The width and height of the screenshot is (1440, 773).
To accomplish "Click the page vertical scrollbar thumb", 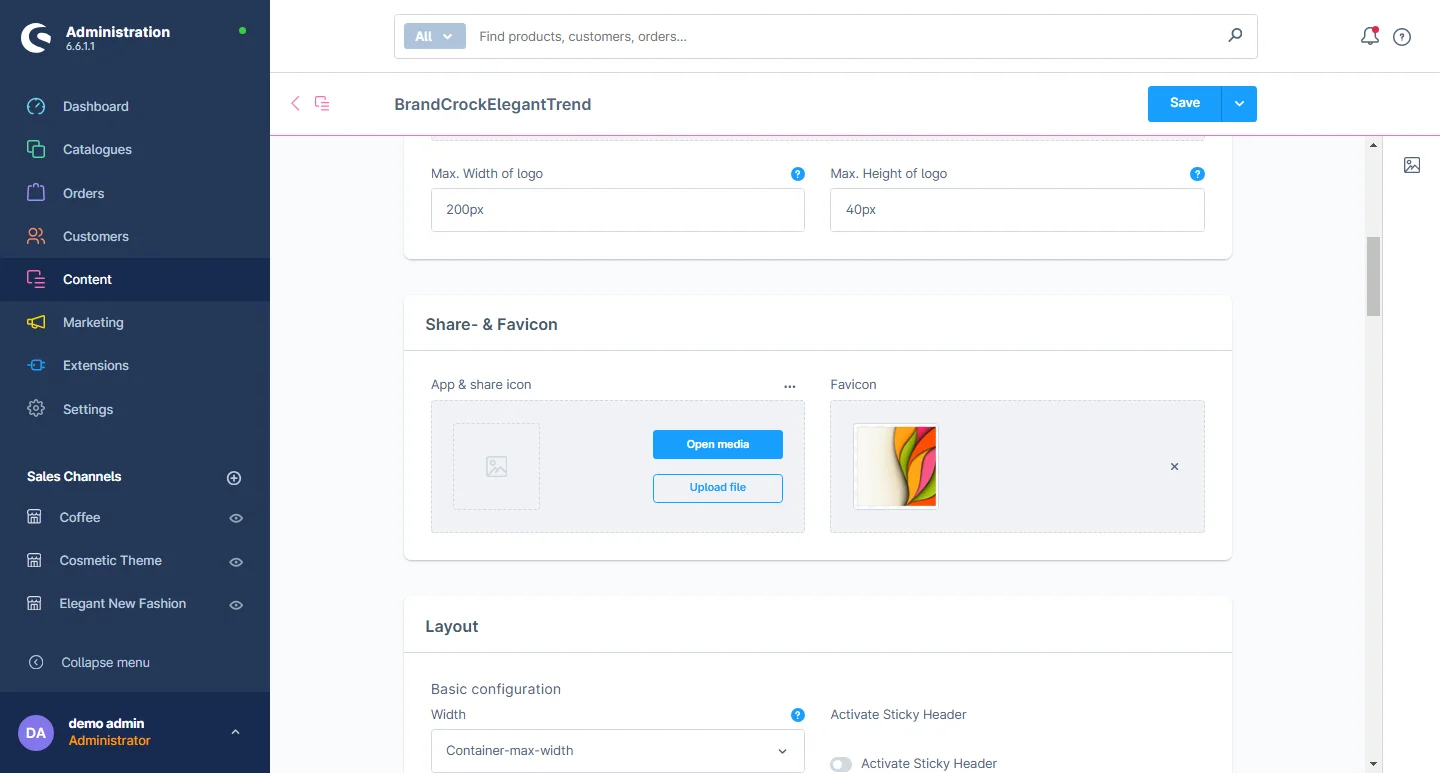I will click(1373, 276).
